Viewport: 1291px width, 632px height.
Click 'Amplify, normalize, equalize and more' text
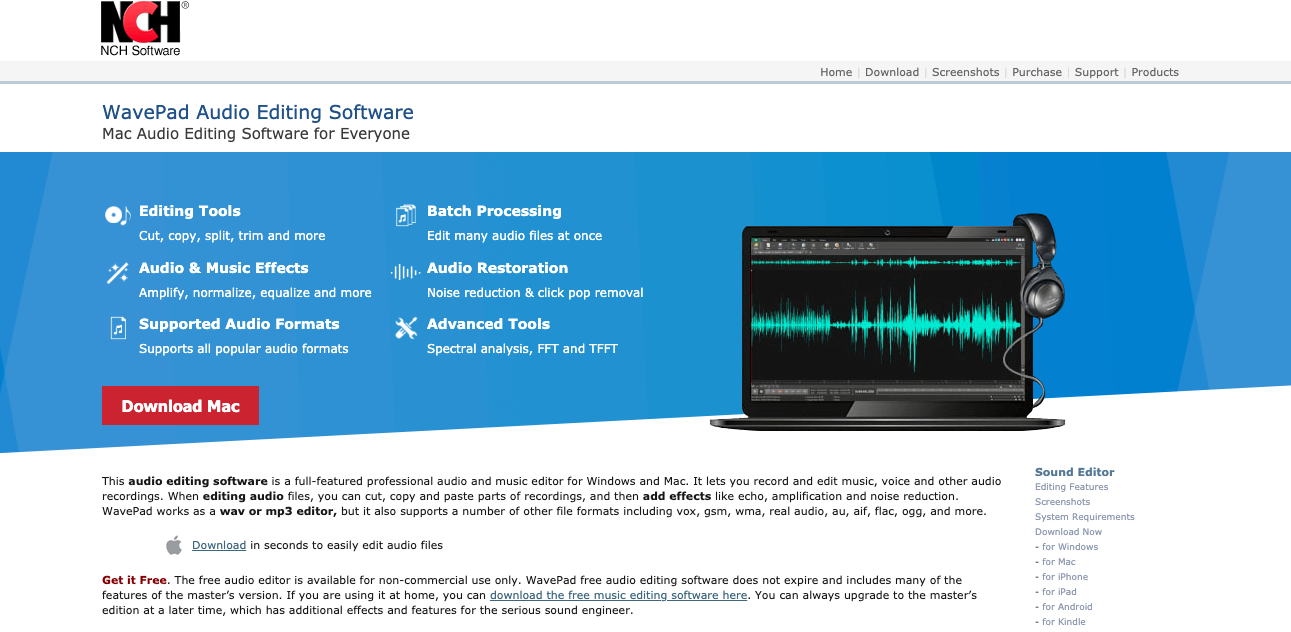[x=255, y=293]
